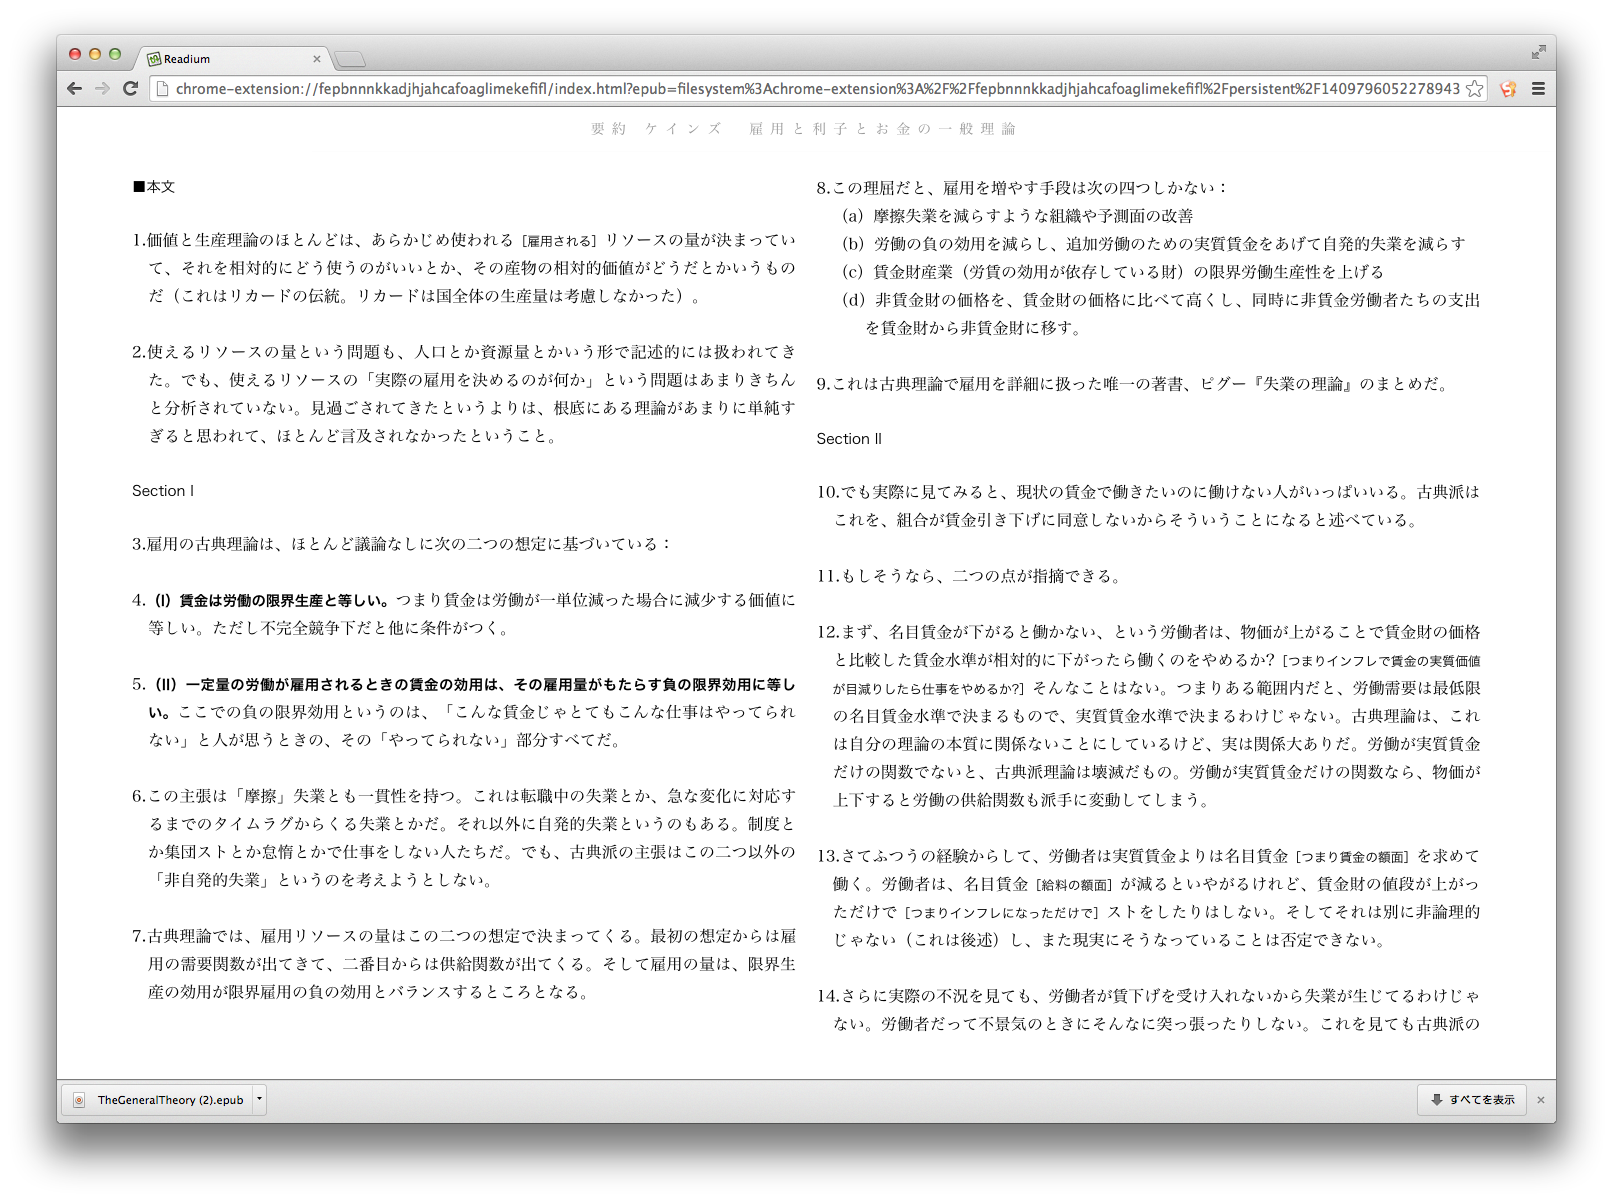Click paragraph 8 この理屈だと line
The width and height of the screenshot is (1613, 1202).
pyautogui.click(x=1022, y=188)
